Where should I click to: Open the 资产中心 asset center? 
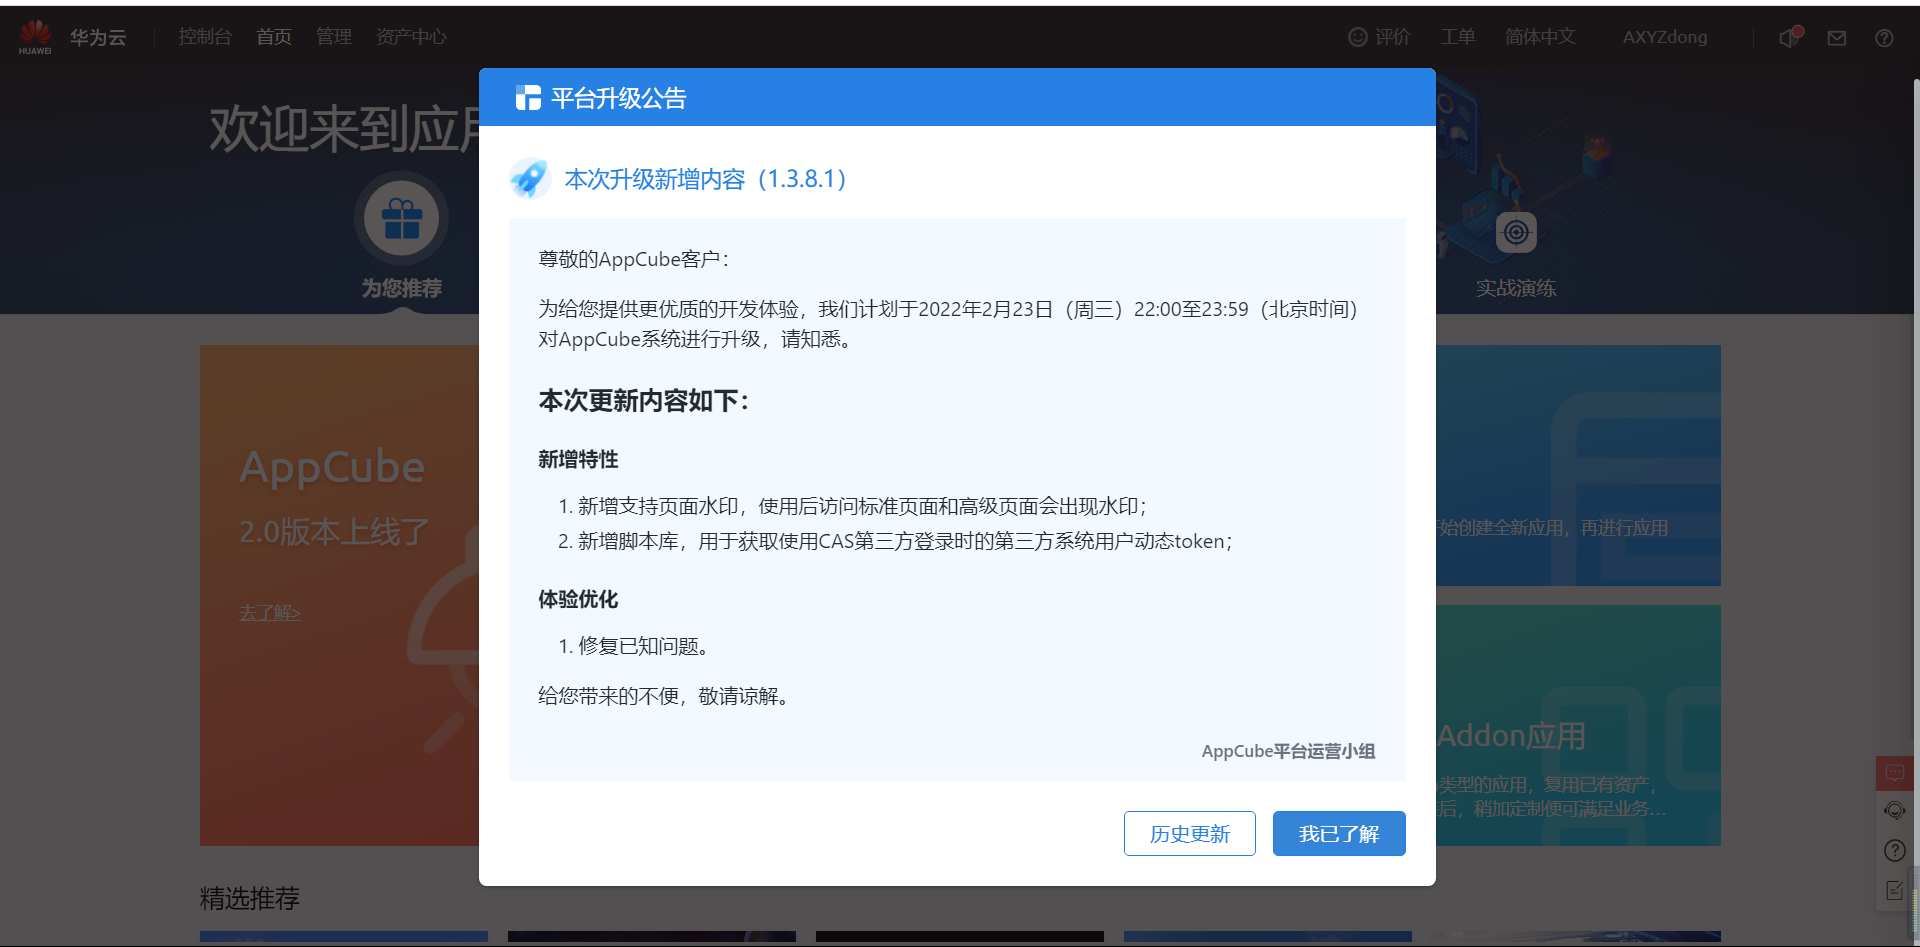411,37
